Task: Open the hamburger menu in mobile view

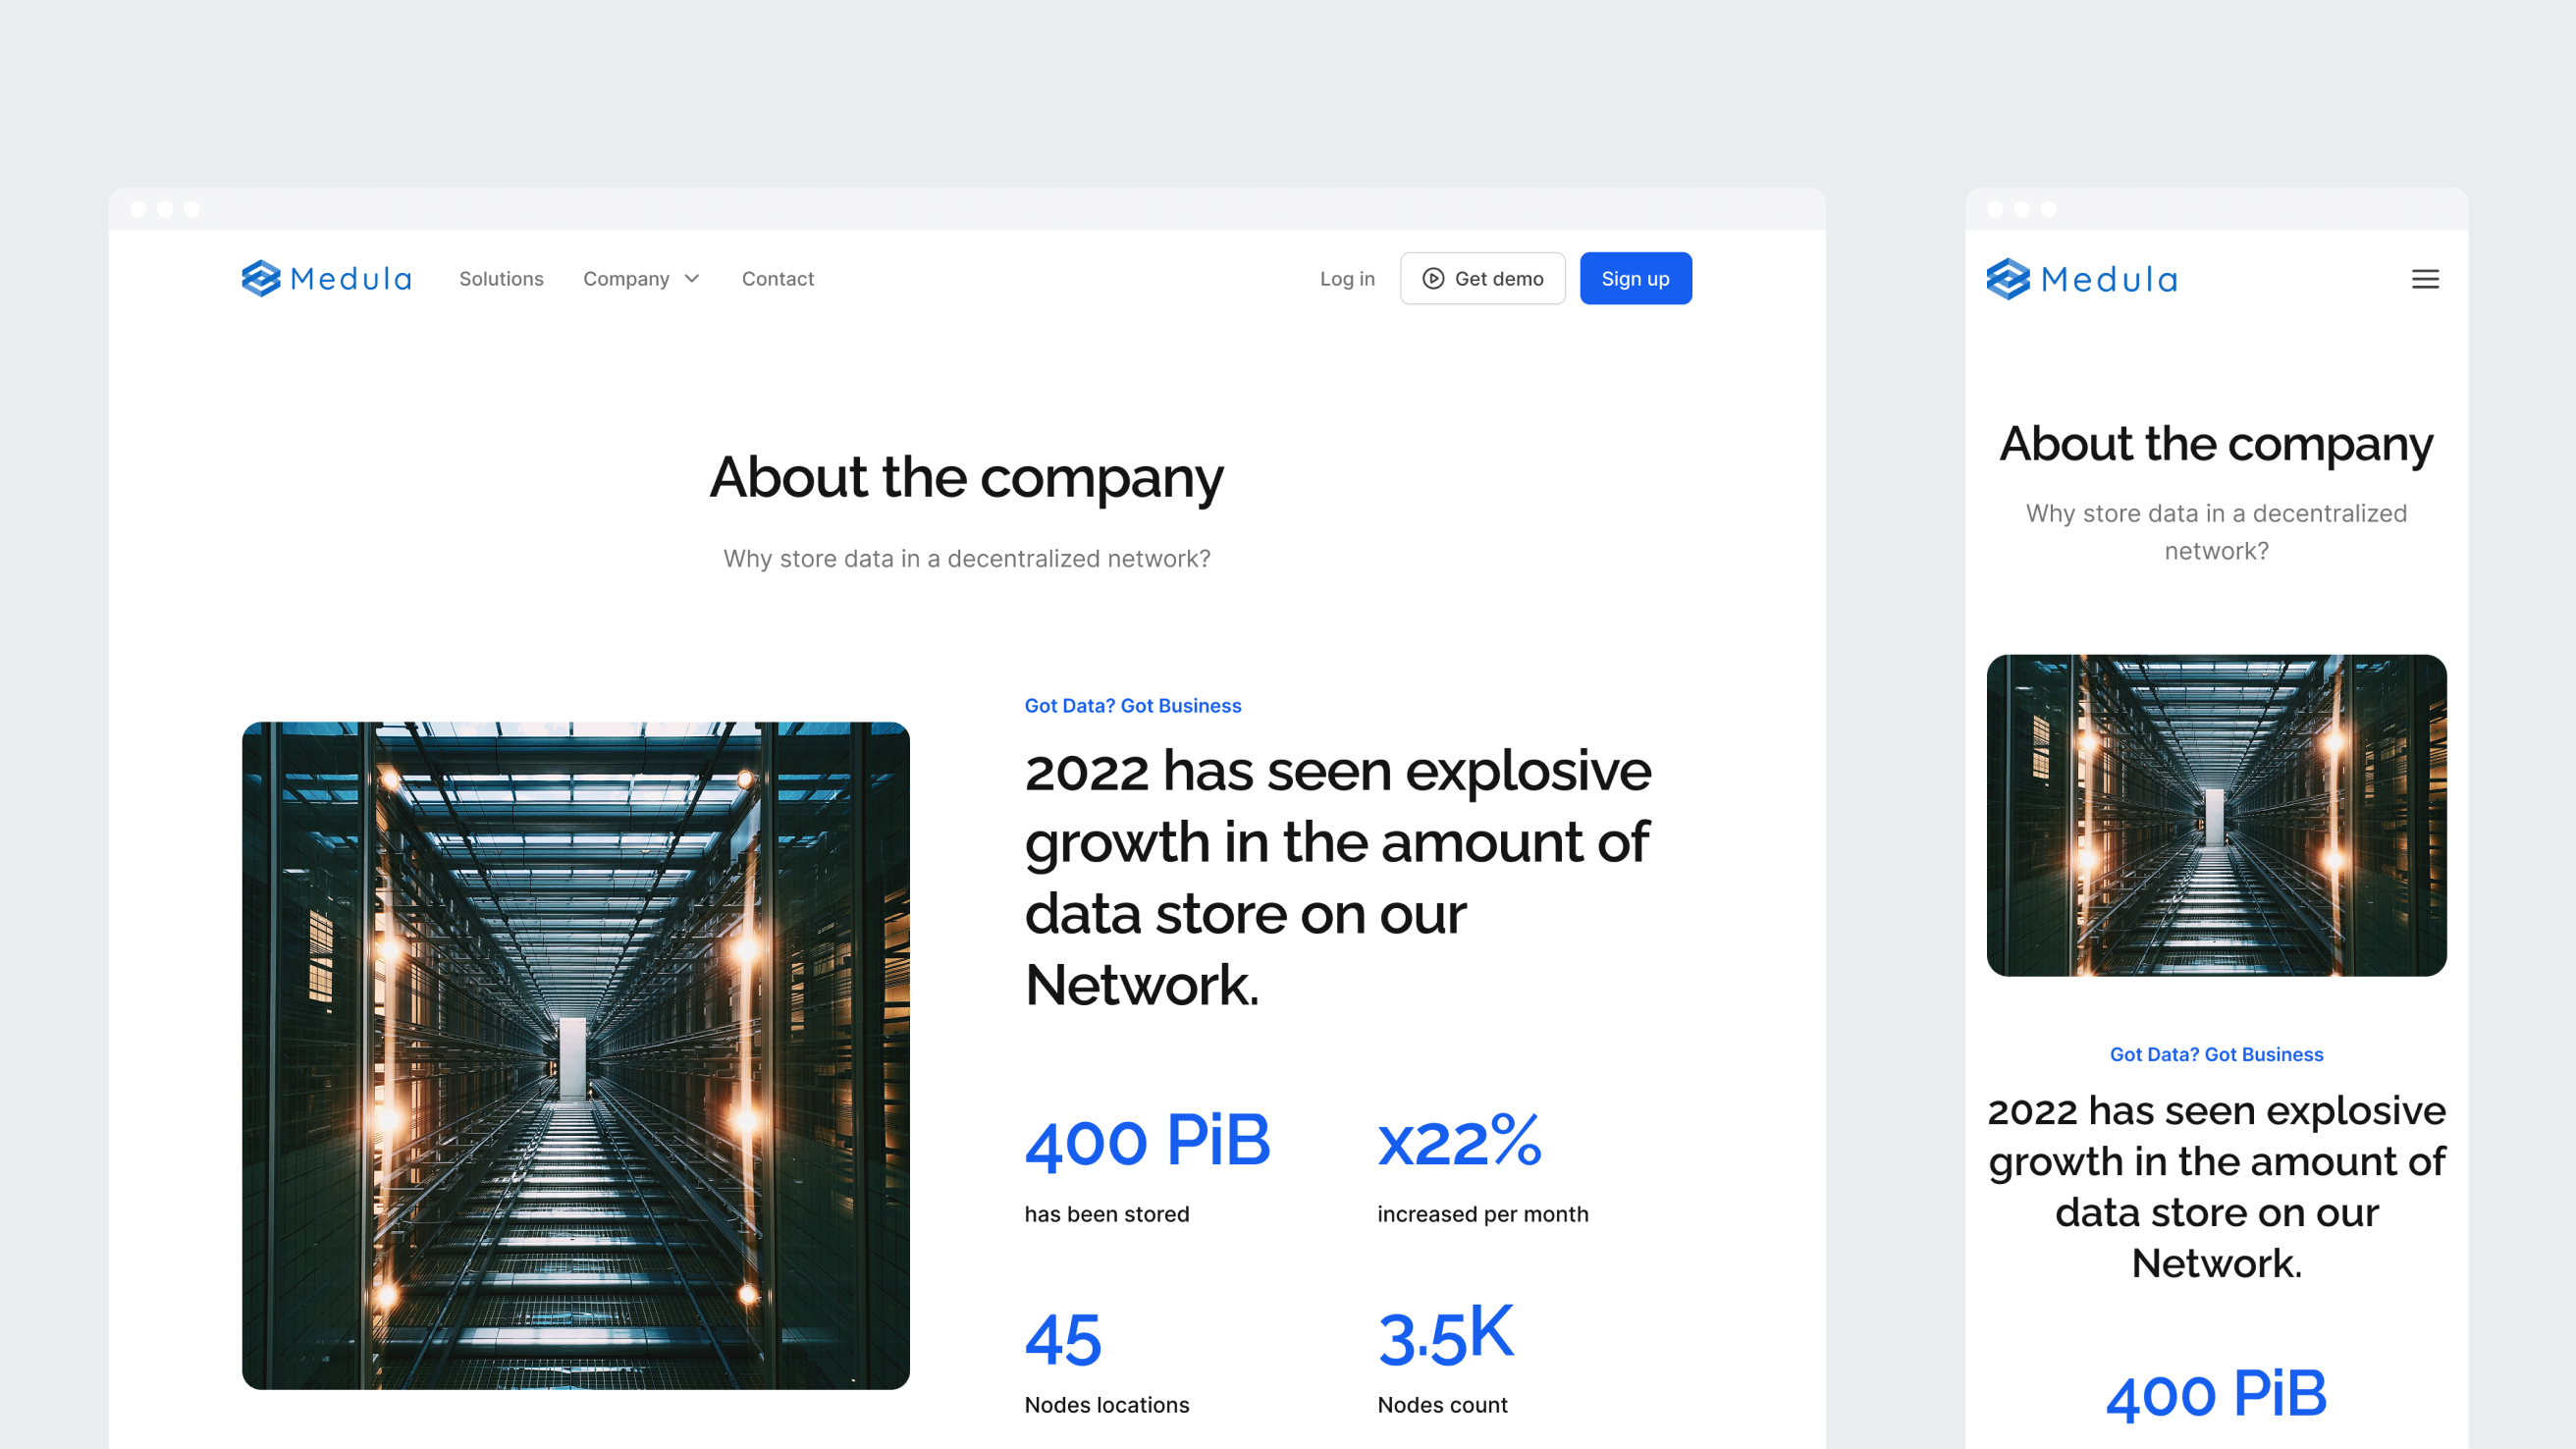Action: pyautogui.click(x=2425, y=279)
